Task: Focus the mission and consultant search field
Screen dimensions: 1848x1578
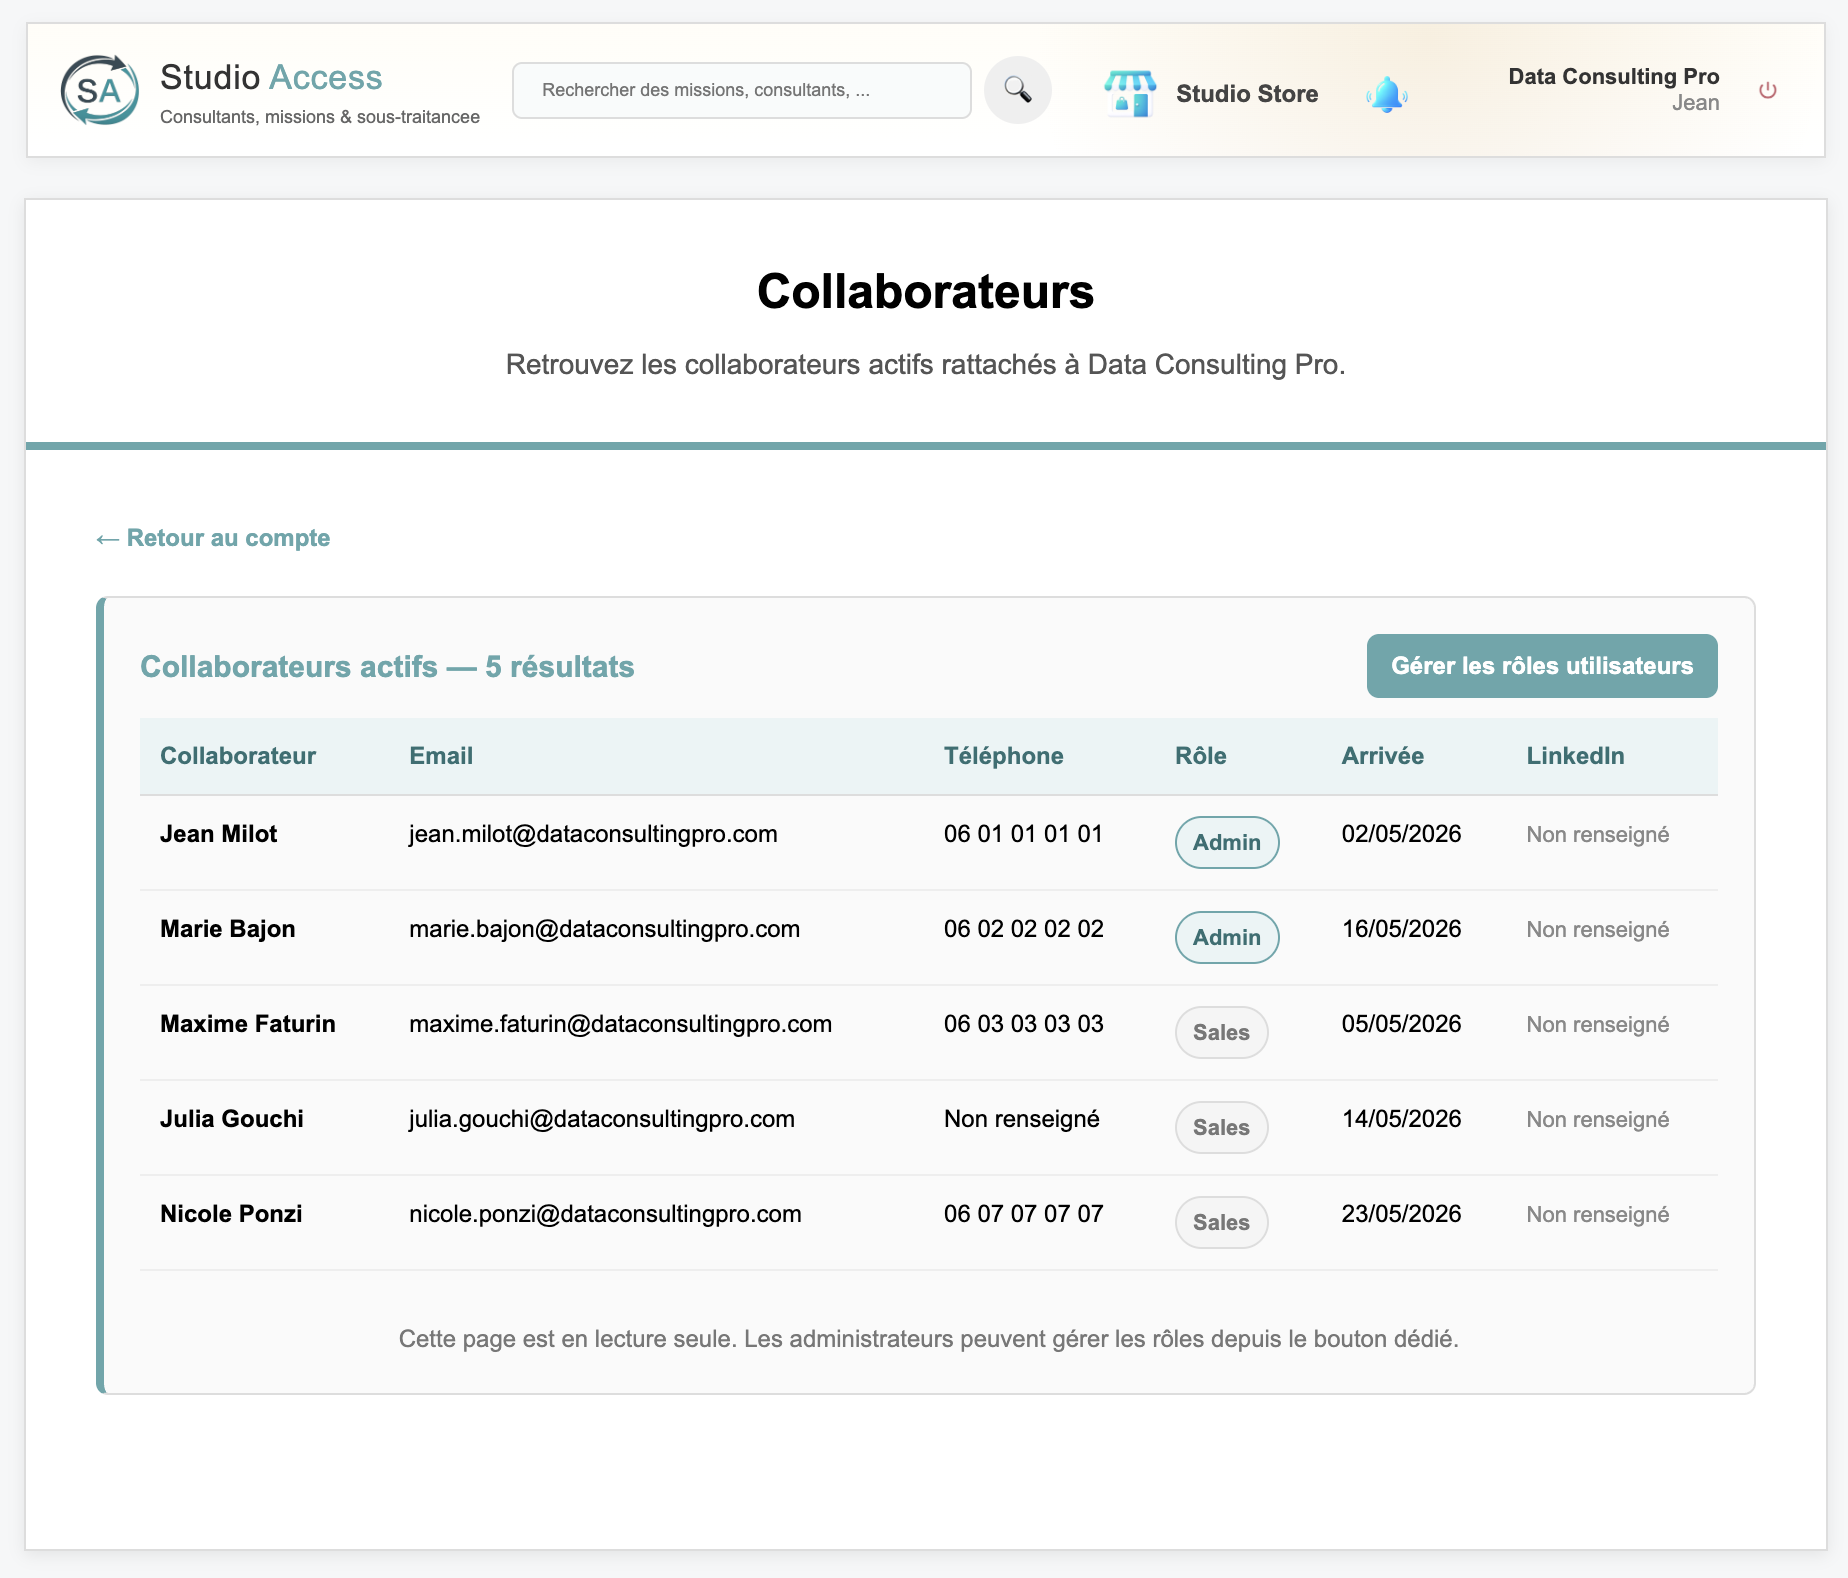Action: (741, 90)
